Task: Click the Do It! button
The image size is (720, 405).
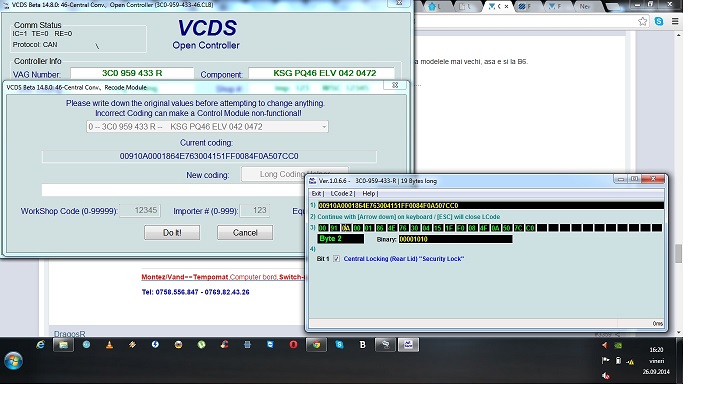Action: pyautogui.click(x=172, y=233)
